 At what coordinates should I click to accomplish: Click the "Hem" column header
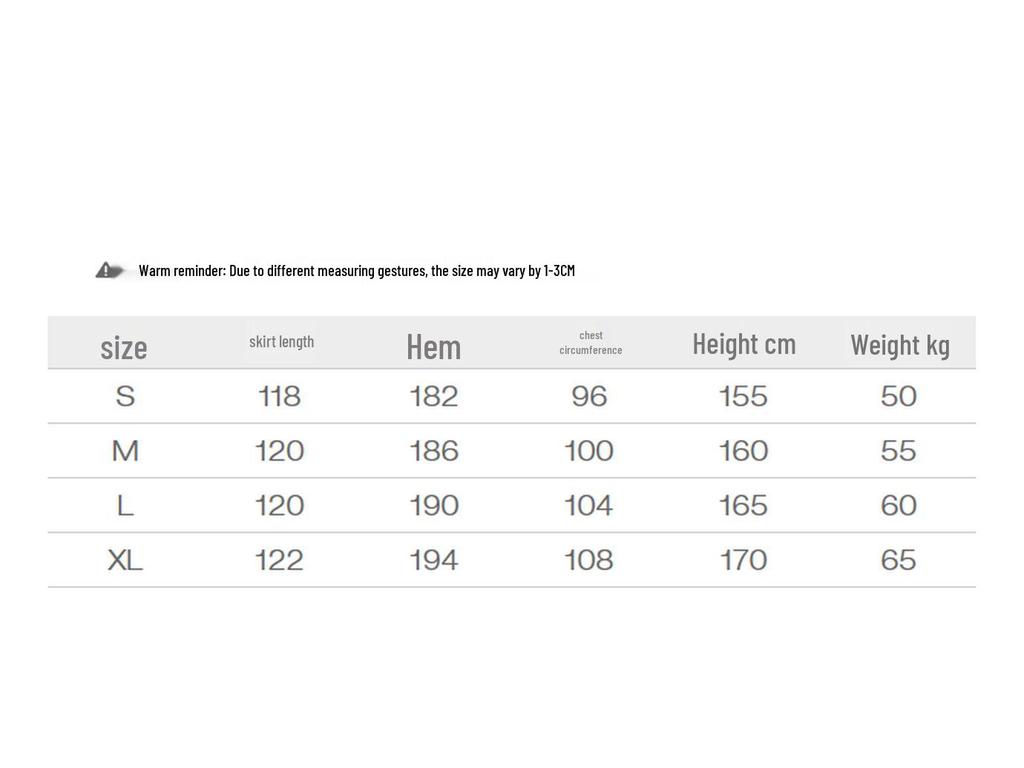pyautogui.click(x=433, y=347)
